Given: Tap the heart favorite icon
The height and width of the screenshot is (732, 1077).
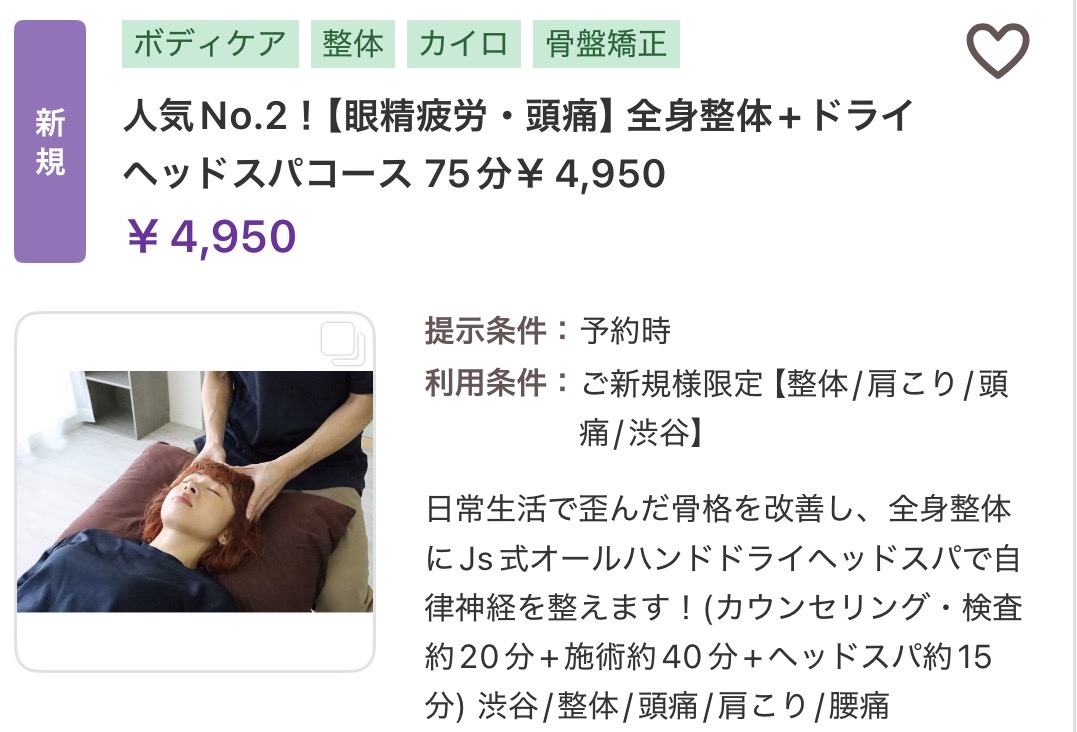Looking at the screenshot, I should point(998,49).
